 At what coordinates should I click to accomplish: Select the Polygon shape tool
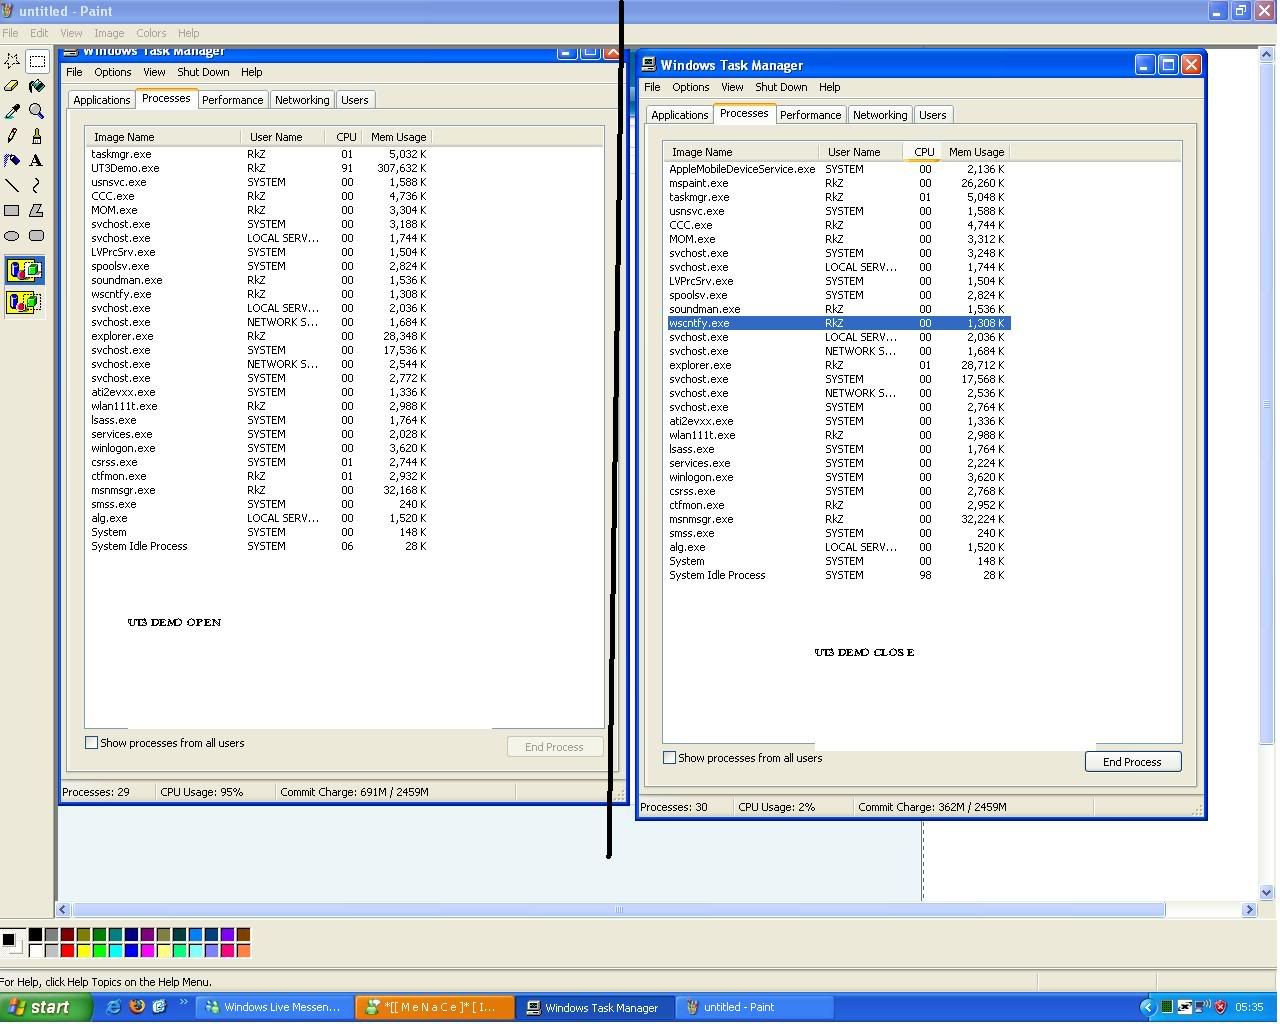point(37,210)
